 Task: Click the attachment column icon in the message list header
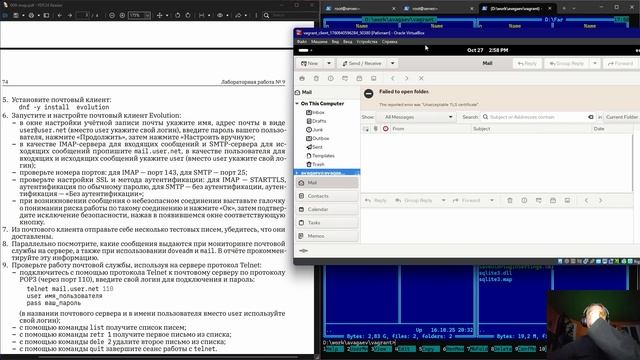click(376, 129)
